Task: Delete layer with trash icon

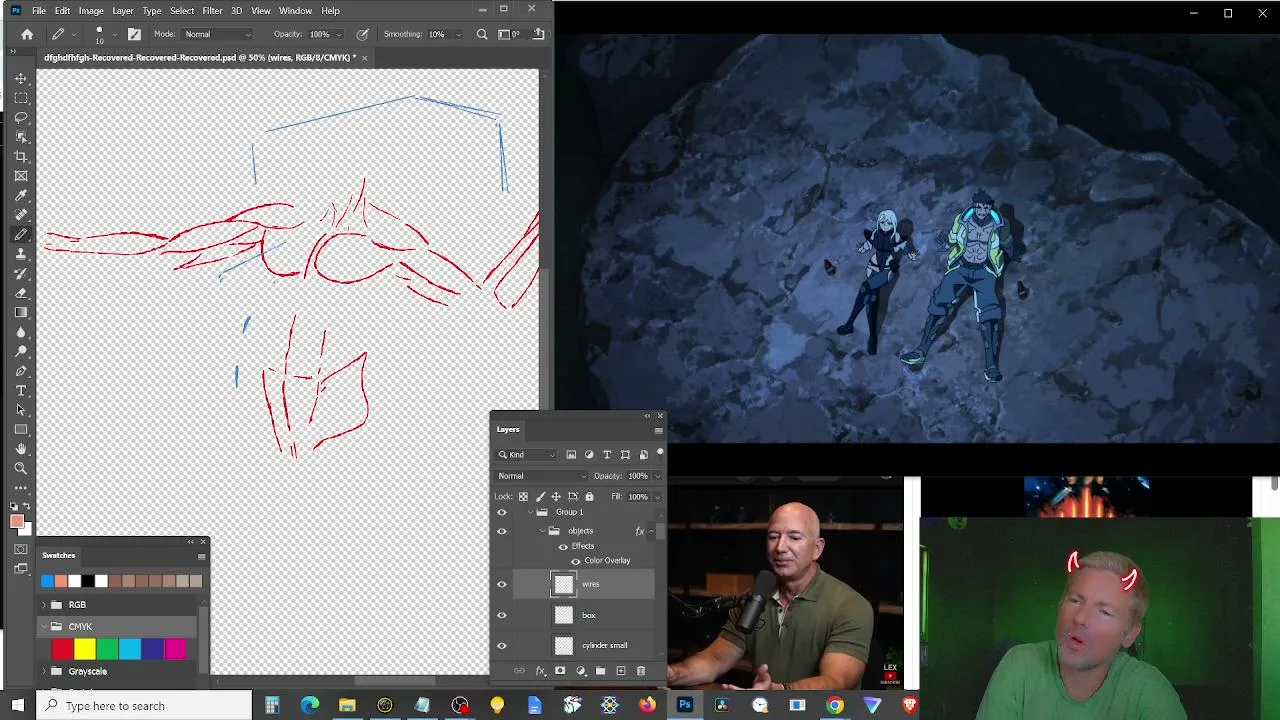Action: pyautogui.click(x=641, y=671)
